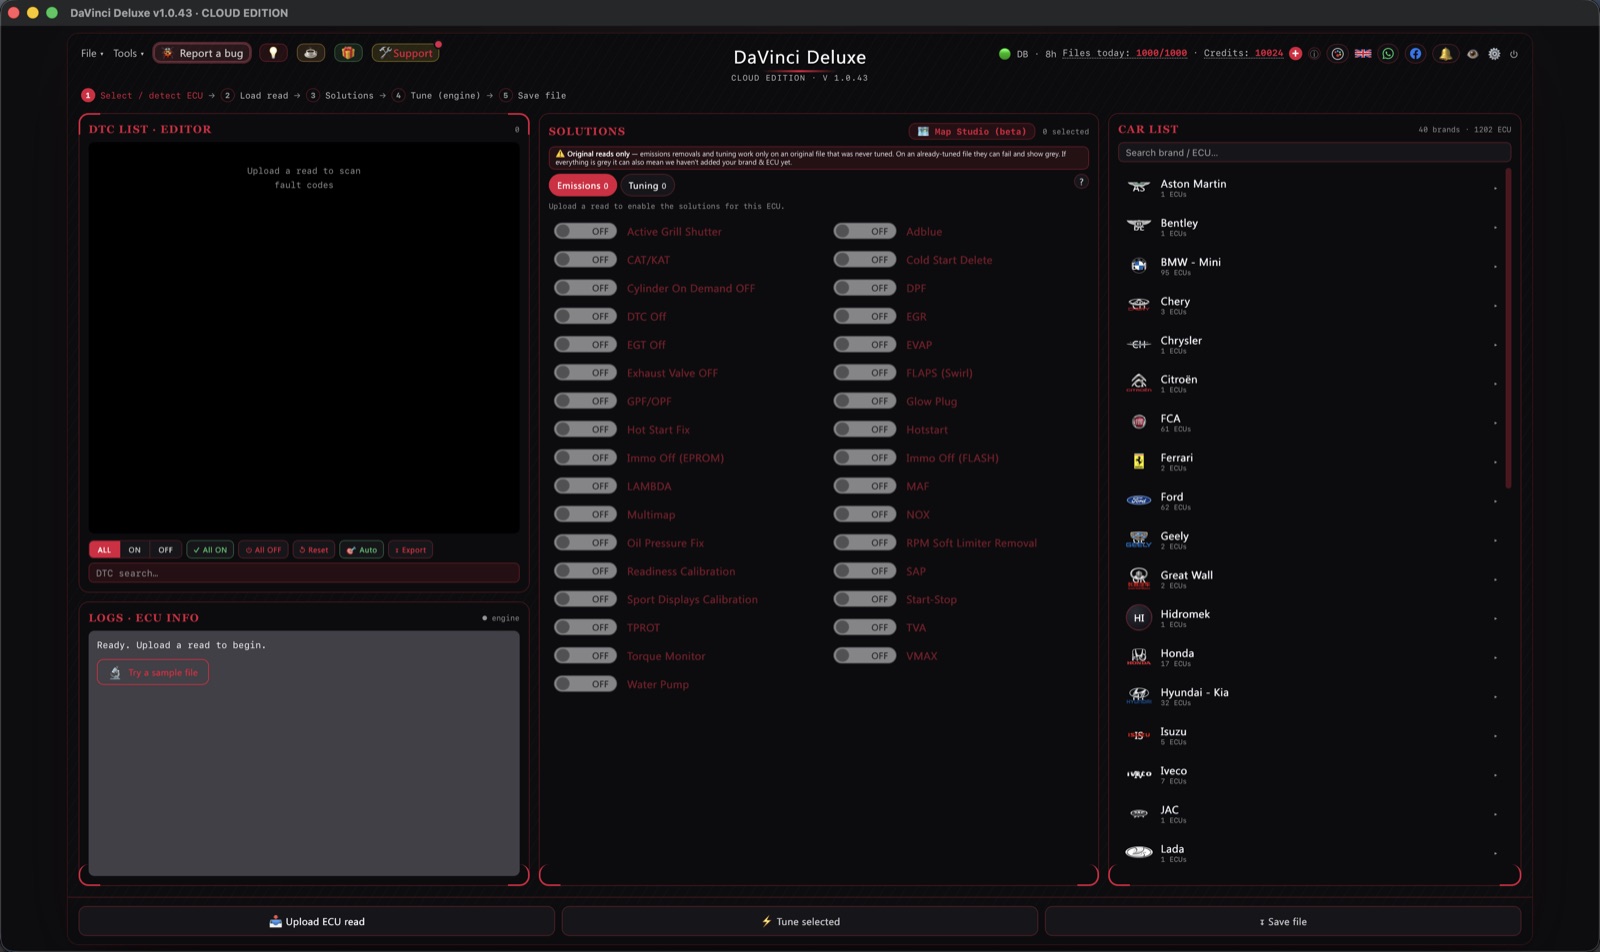Go to step 2 Load read
1600x952 pixels.
tap(255, 96)
